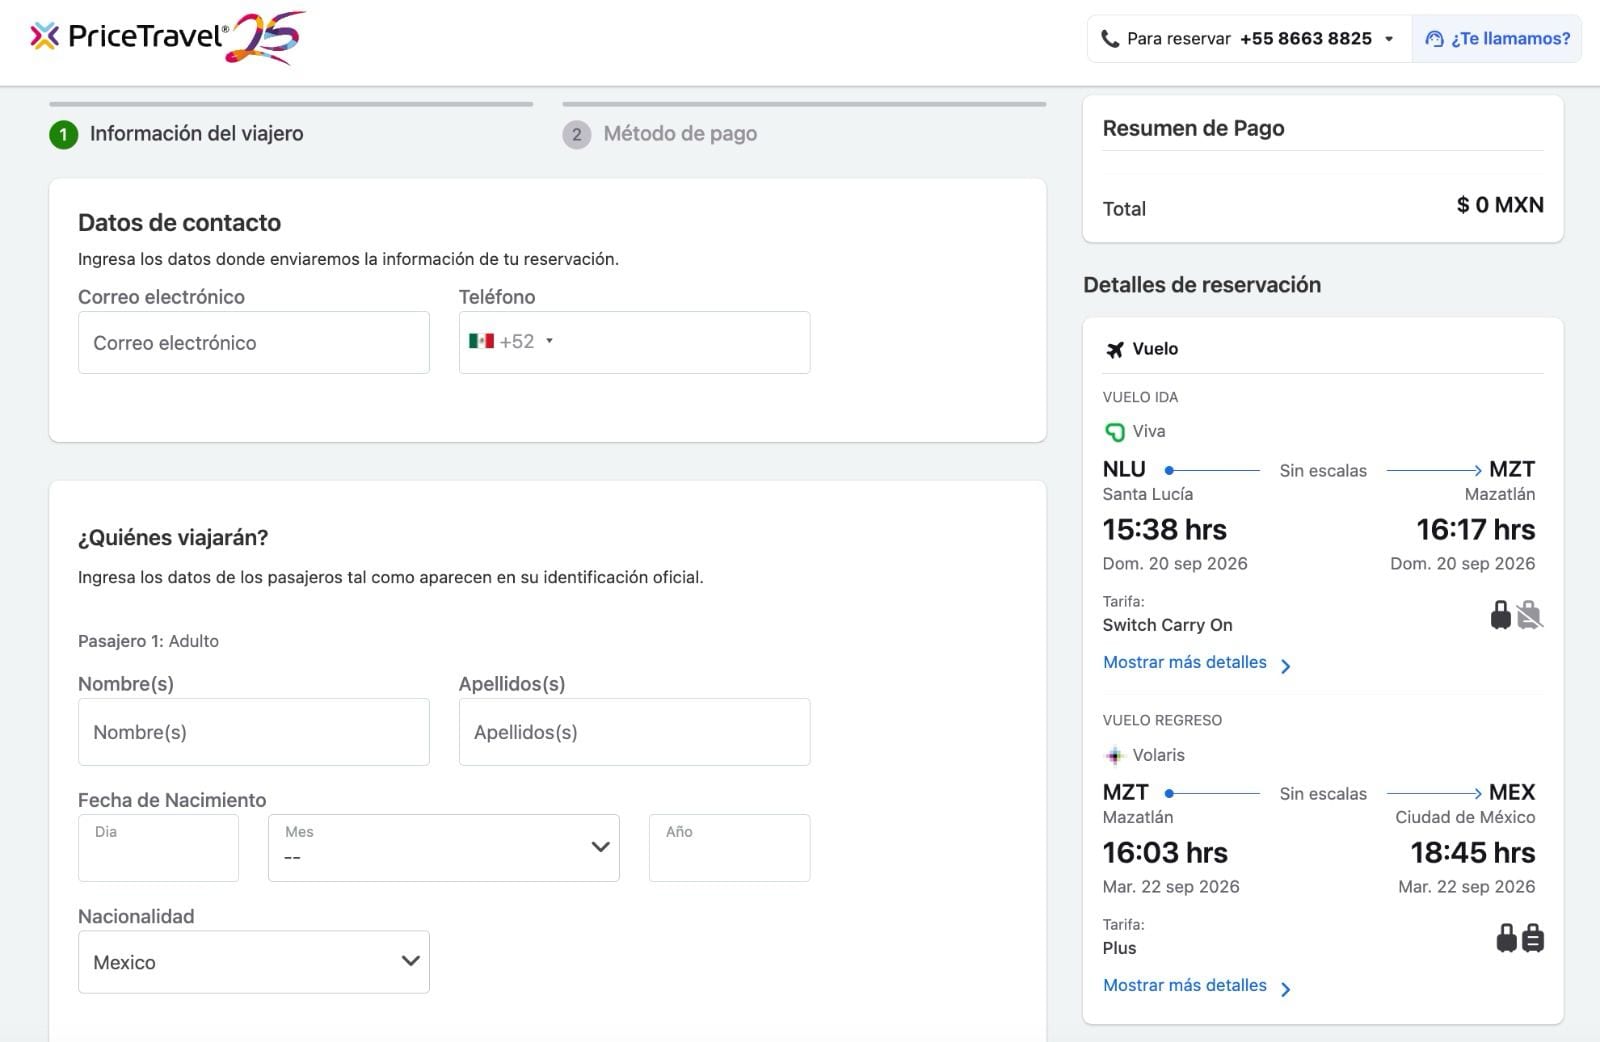The height and width of the screenshot is (1042, 1600).
Task: Click the Viva airline logo
Action: (x=1114, y=432)
